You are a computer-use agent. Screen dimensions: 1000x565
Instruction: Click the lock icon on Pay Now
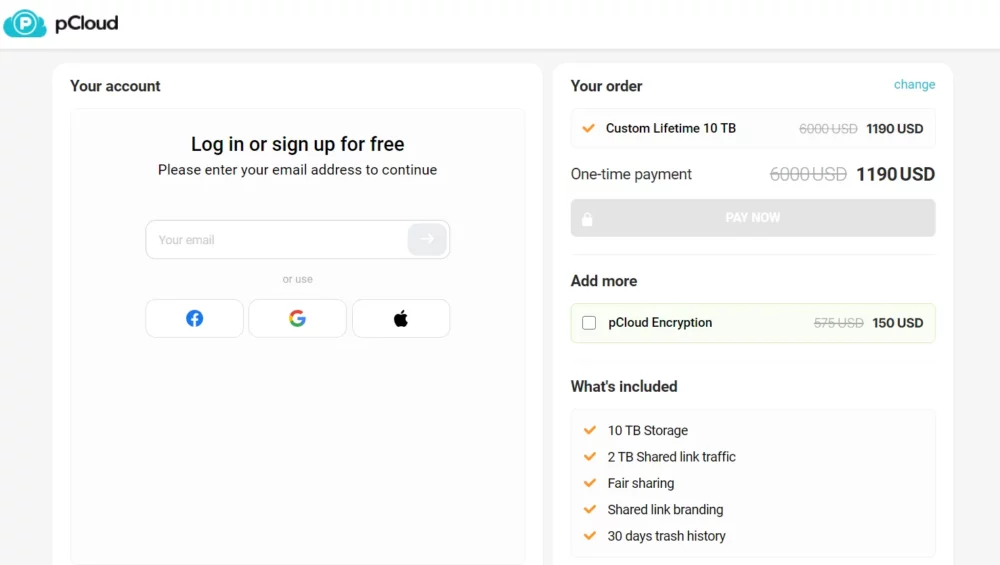(587, 219)
